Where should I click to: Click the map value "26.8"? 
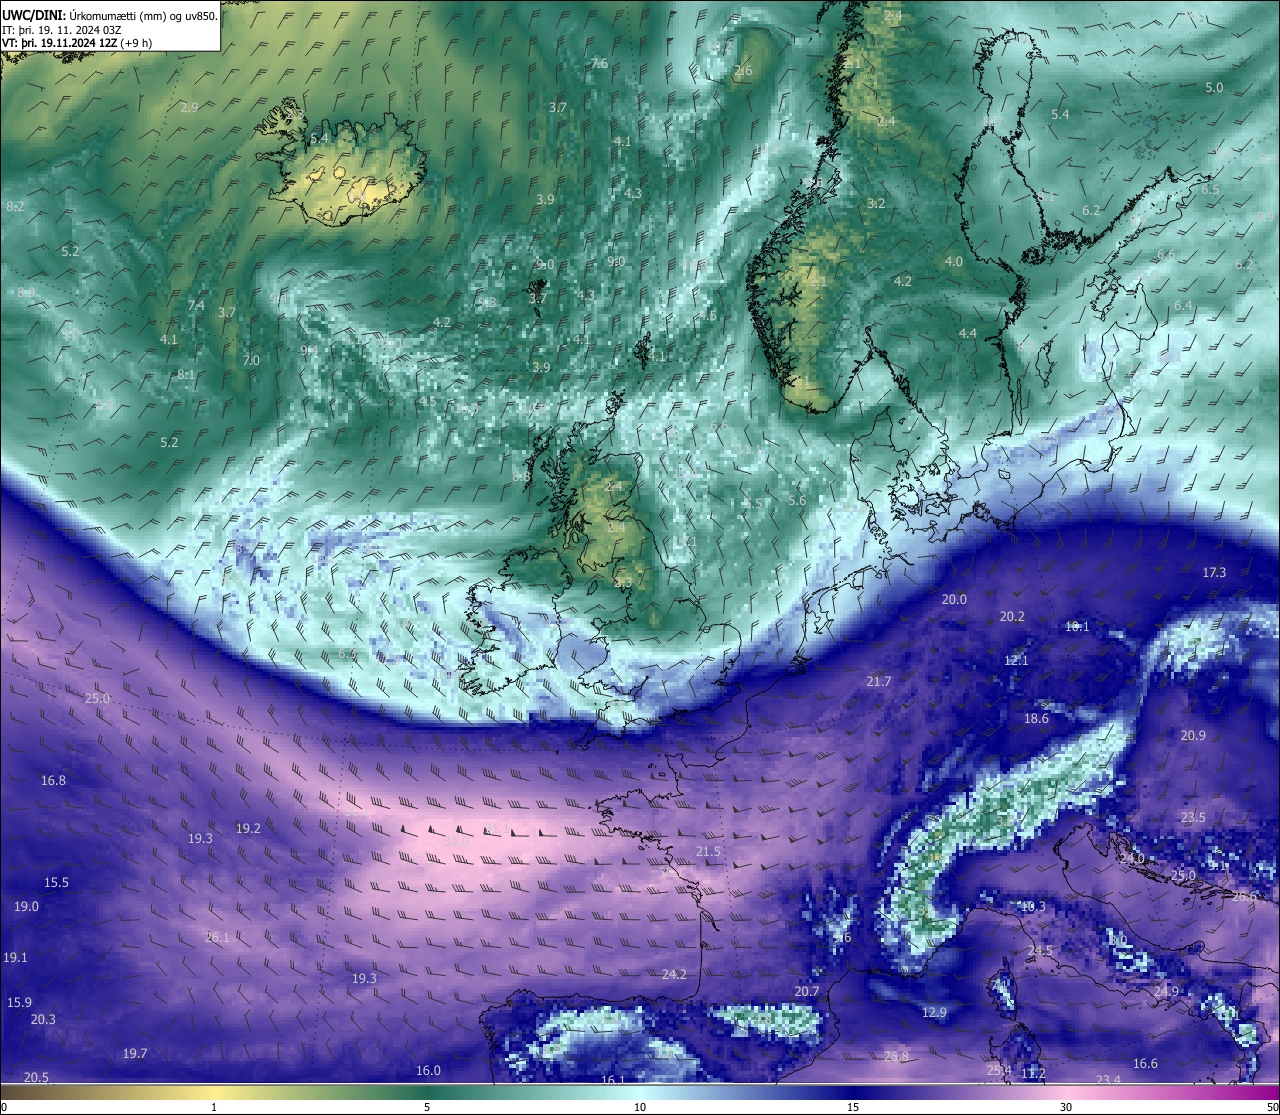pyautogui.click(x=897, y=1056)
